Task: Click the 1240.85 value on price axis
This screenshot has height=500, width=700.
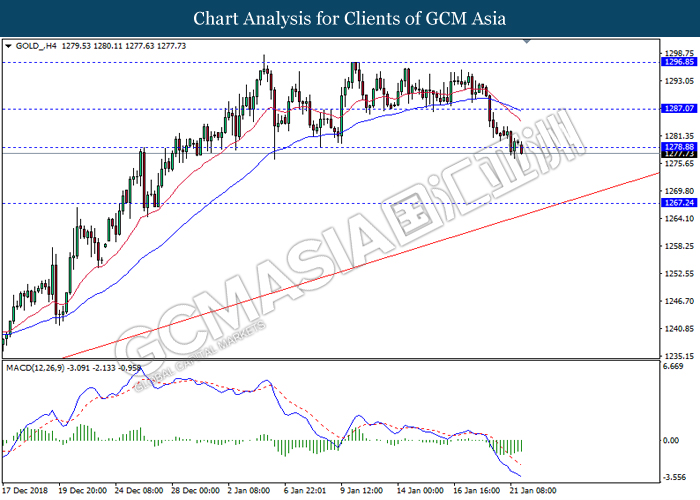Action: (679, 329)
